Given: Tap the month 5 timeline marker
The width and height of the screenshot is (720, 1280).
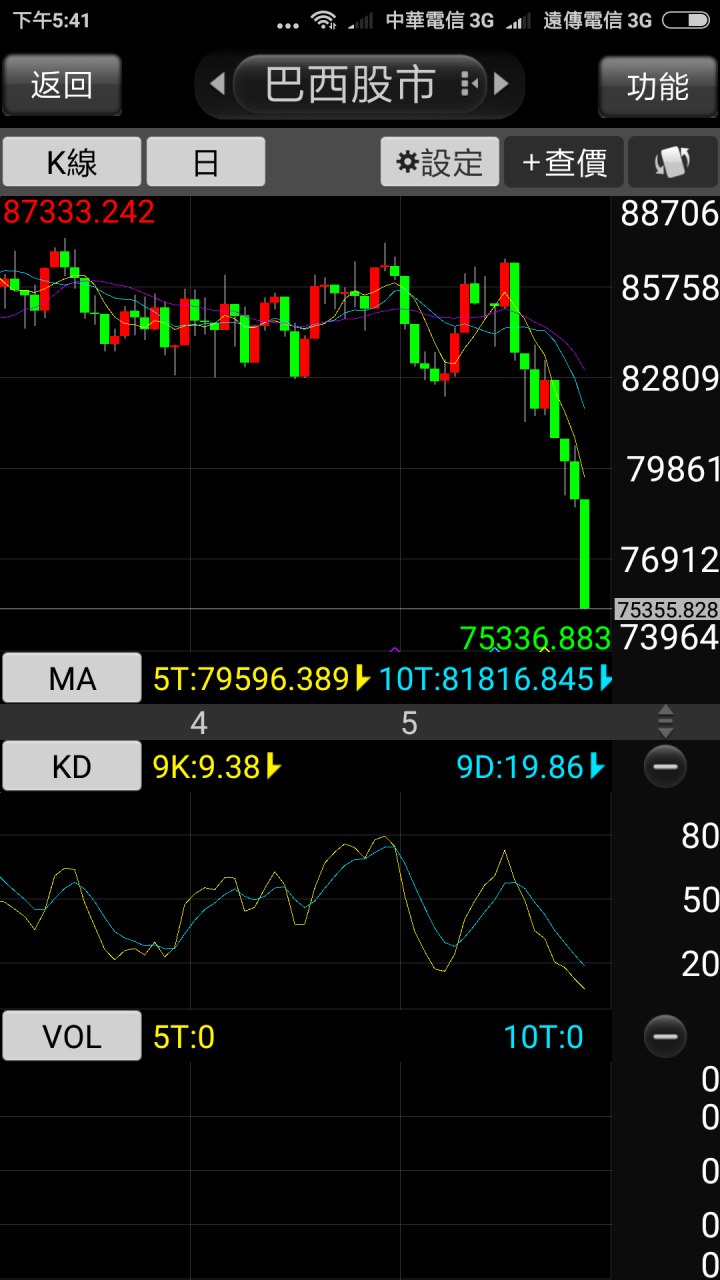Looking at the screenshot, I should tap(409, 723).
